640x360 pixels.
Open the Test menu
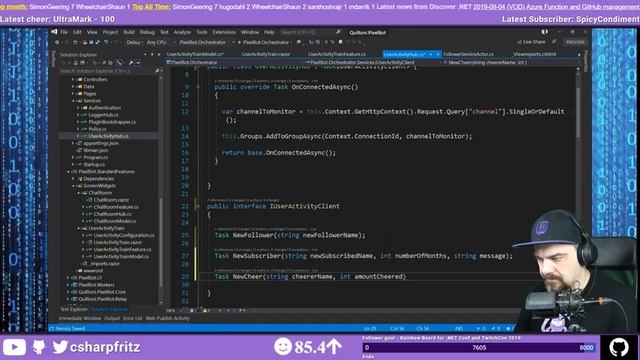164,32
